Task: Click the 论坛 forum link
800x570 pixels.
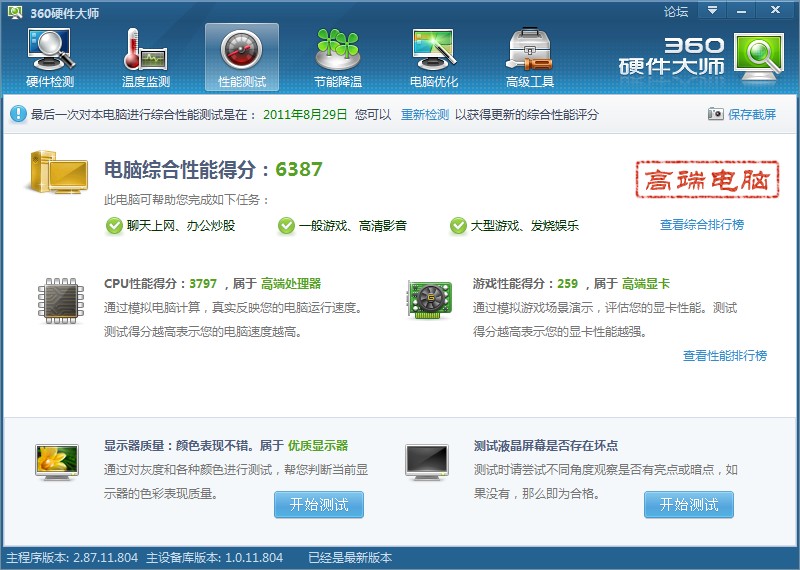Action: click(x=676, y=11)
